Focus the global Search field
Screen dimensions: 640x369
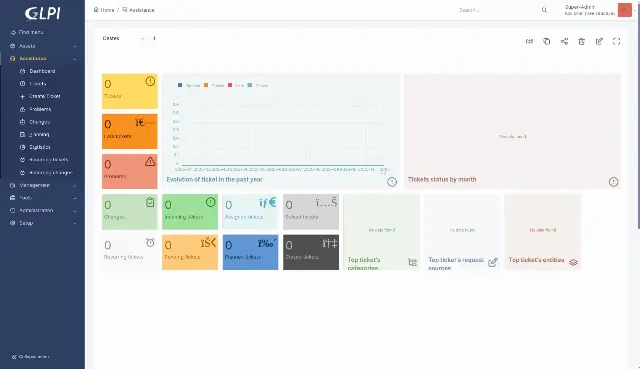[x=498, y=10]
